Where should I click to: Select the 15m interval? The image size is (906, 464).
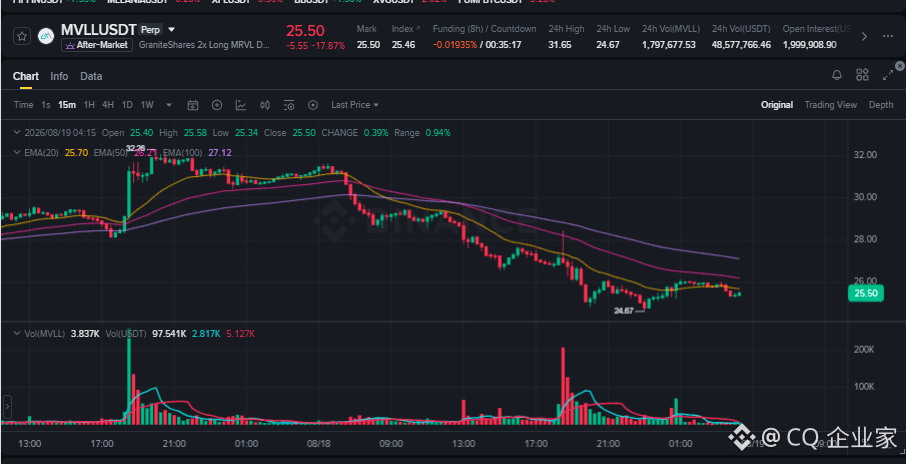(67, 105)
